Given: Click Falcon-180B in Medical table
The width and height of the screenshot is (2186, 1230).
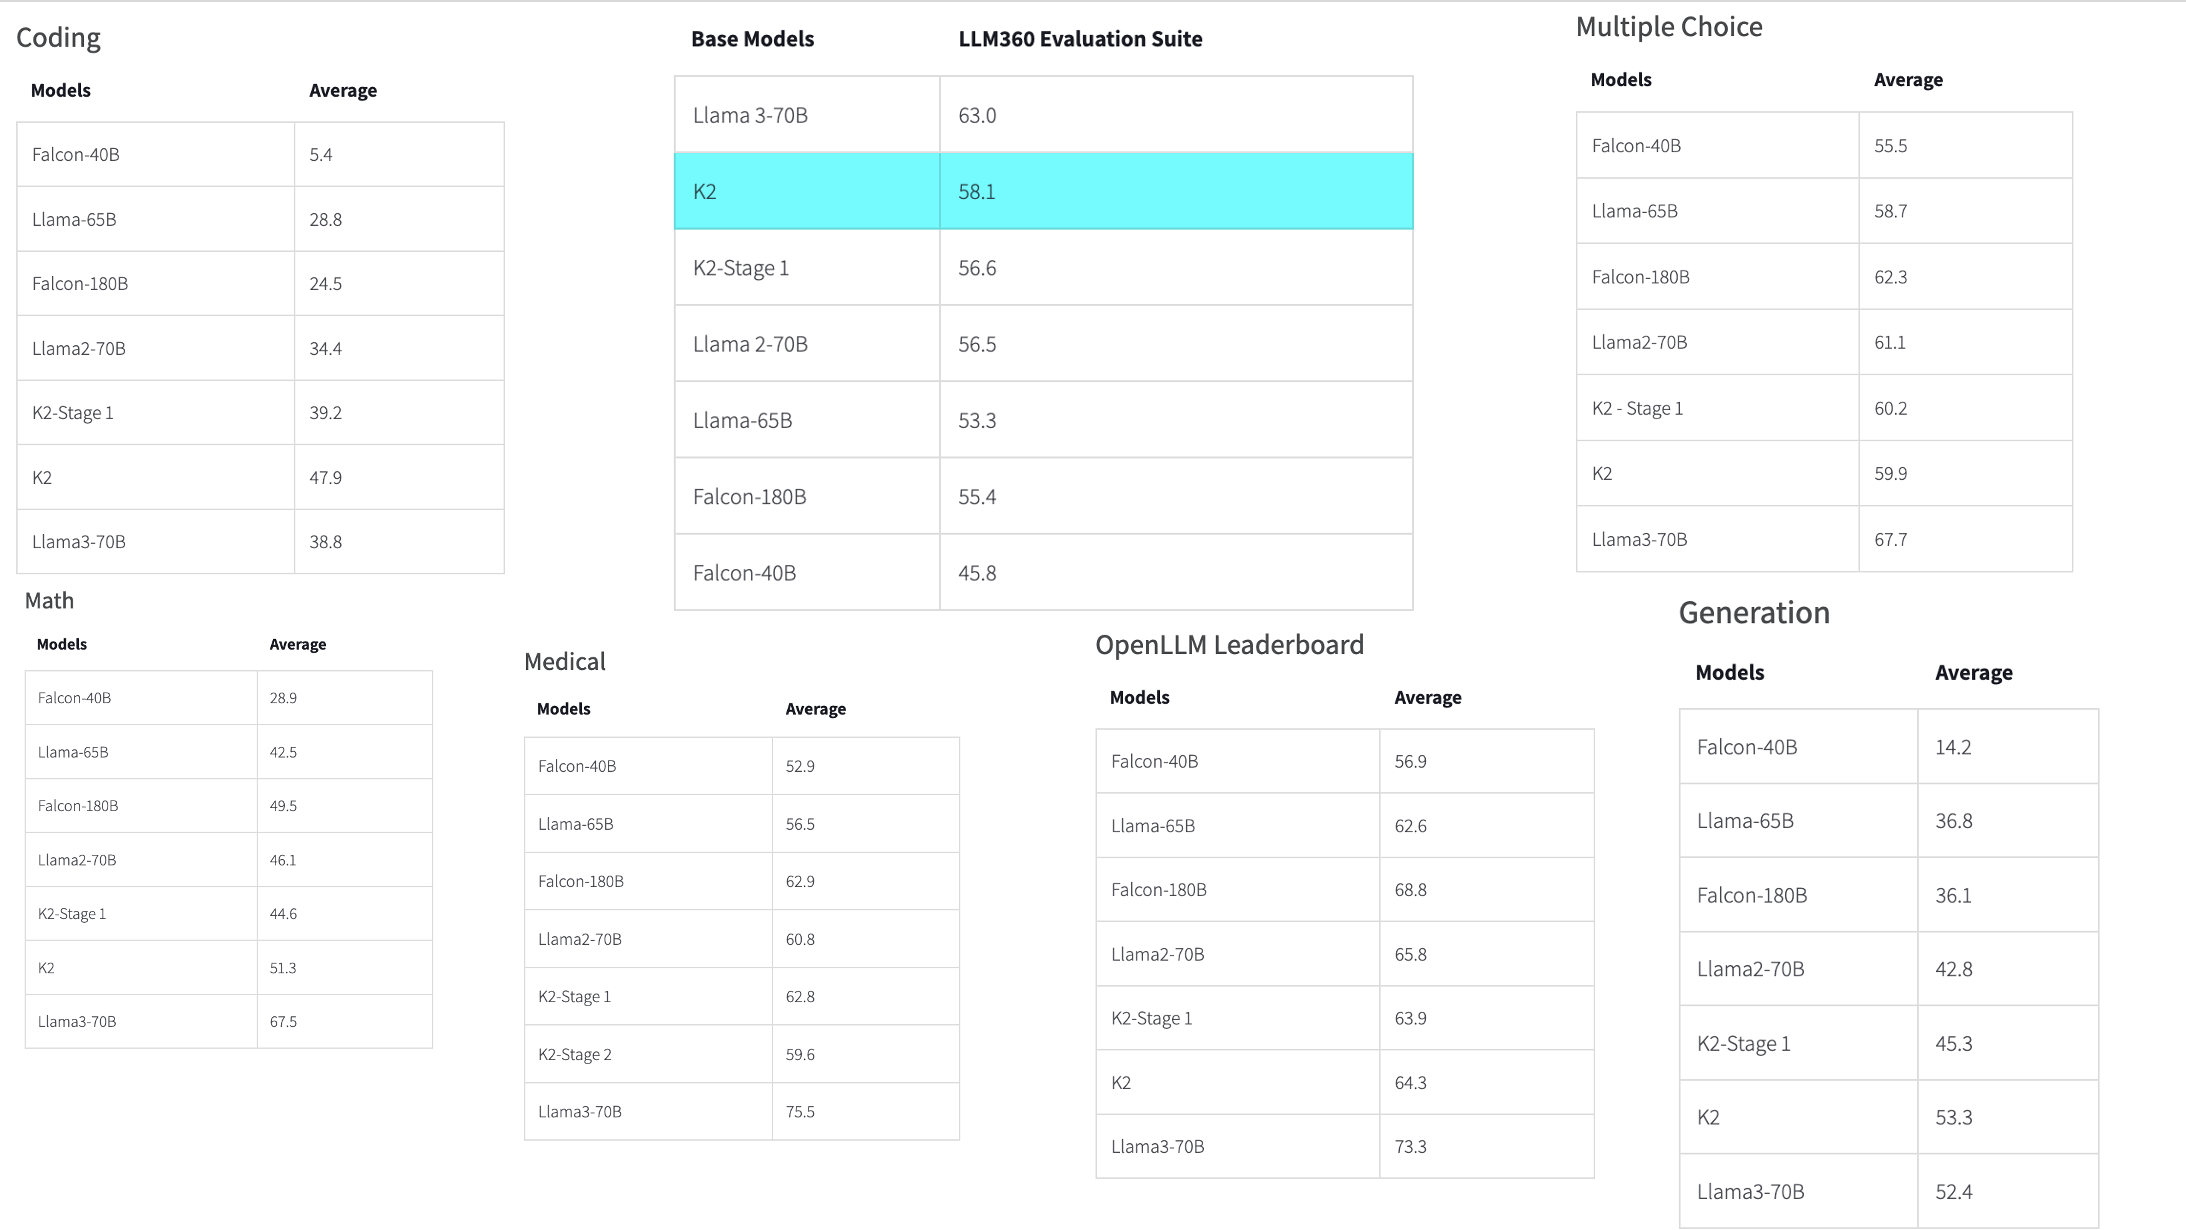Looking at the screenshot, I should (581, 881).
